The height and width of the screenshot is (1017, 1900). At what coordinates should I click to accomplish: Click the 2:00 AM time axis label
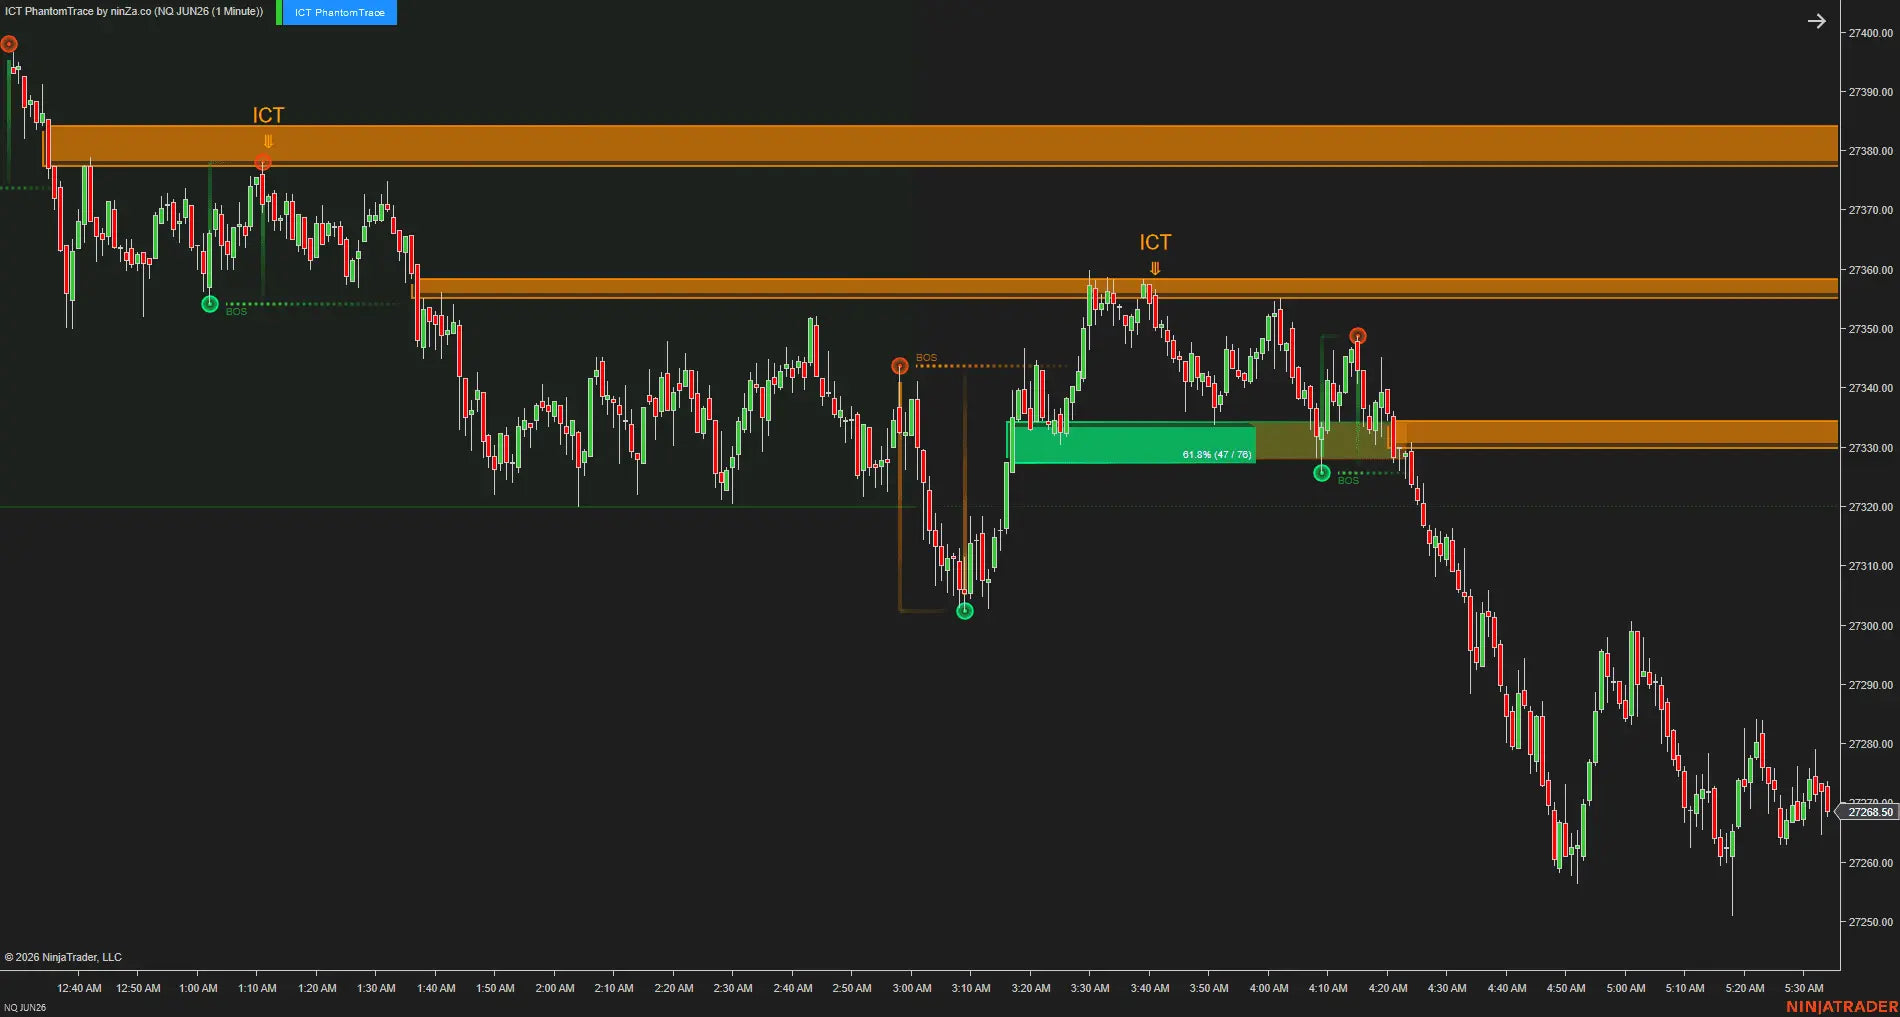pos(554,988)
